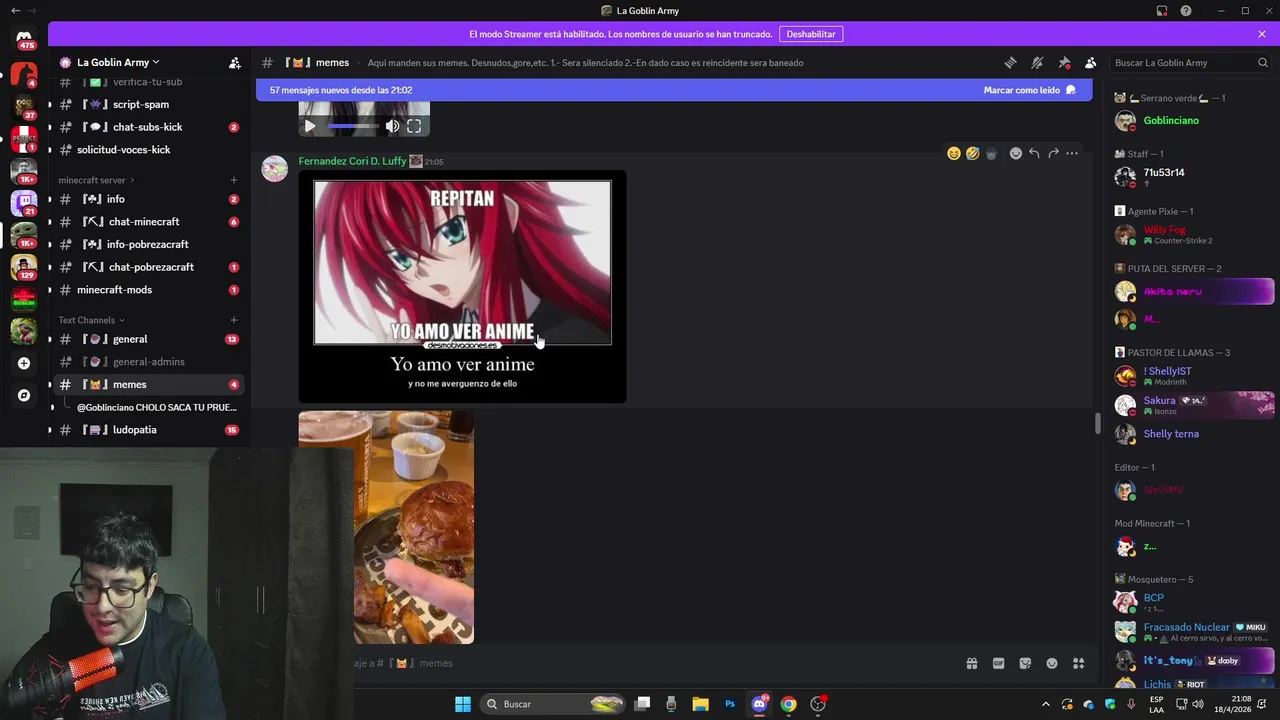
Task: Mute the video attachment audio
Action: coord(392,126)
